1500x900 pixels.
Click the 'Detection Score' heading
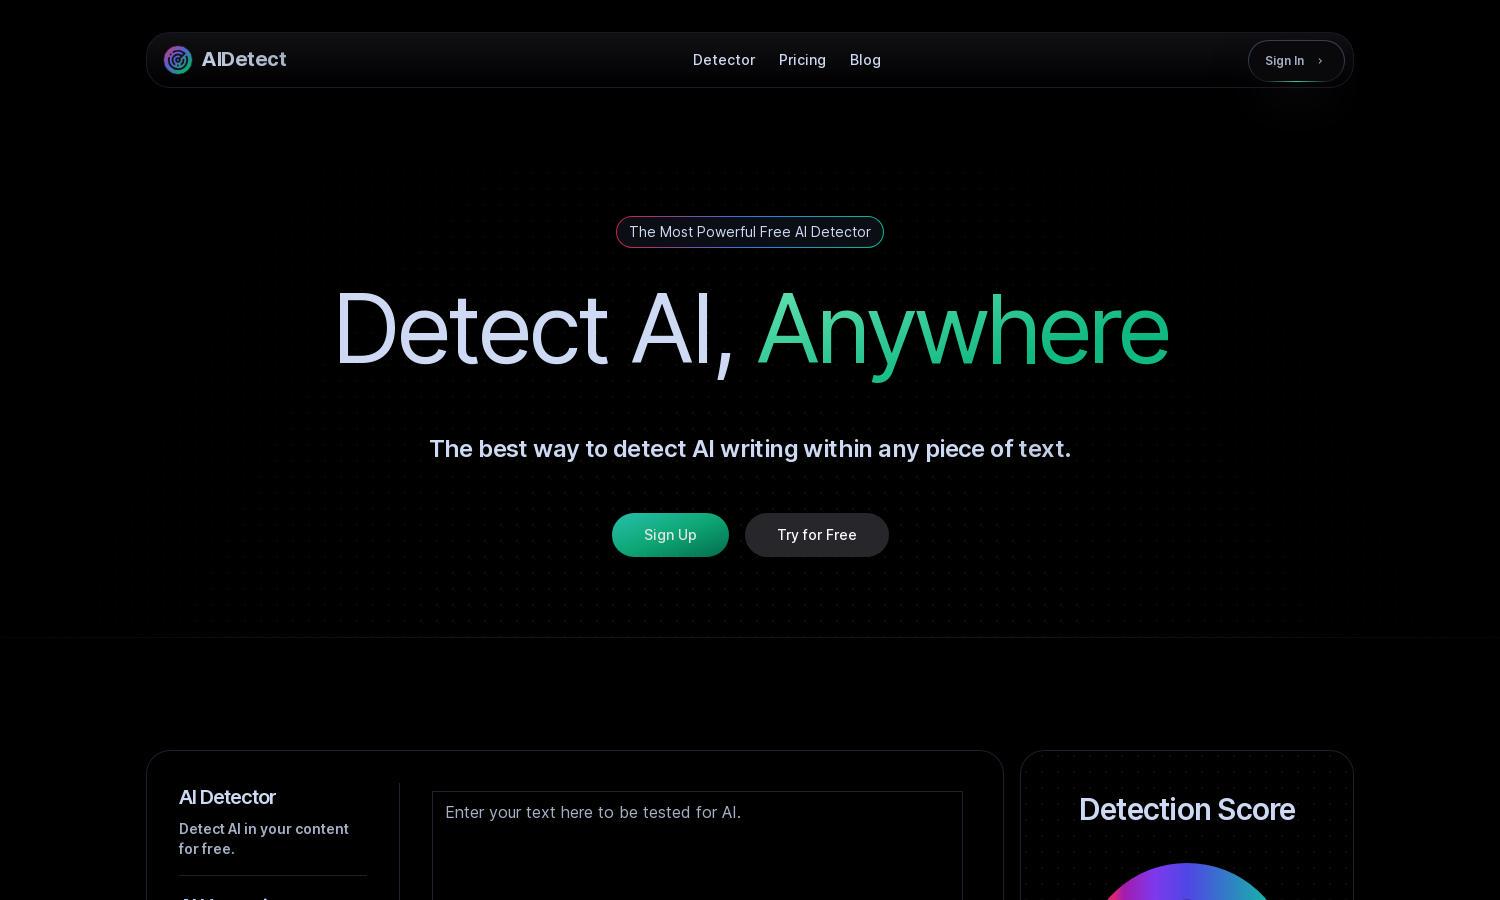pyautogui.click(x=1187, y=809)
